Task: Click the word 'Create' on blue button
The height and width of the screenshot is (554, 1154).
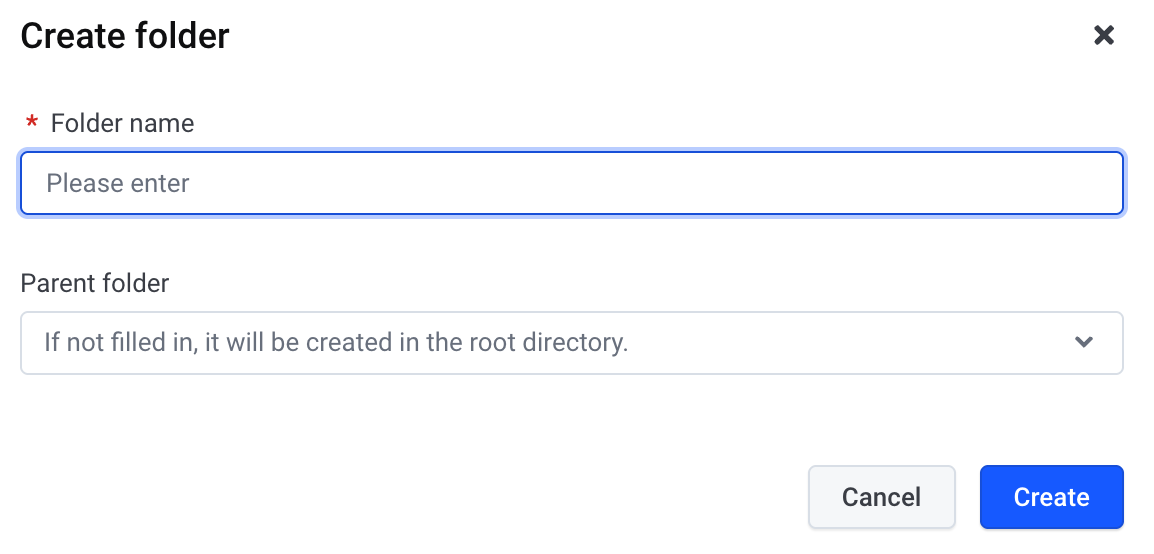Action: coord(1052,497)
